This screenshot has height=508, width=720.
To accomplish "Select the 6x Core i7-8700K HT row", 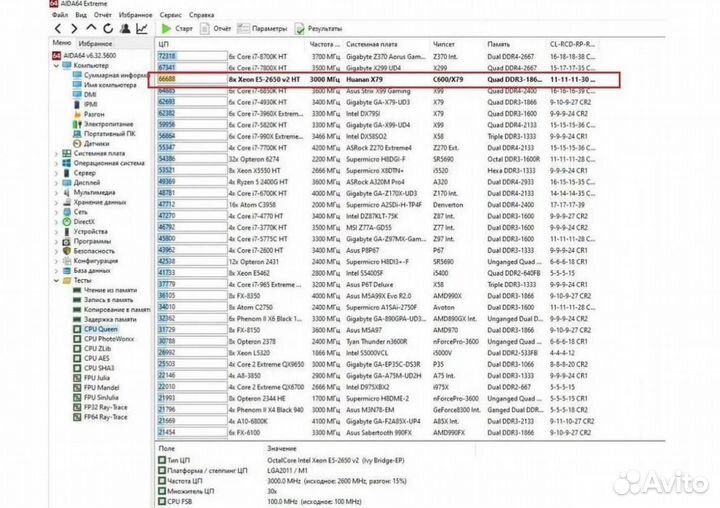I will coord(377,56).
